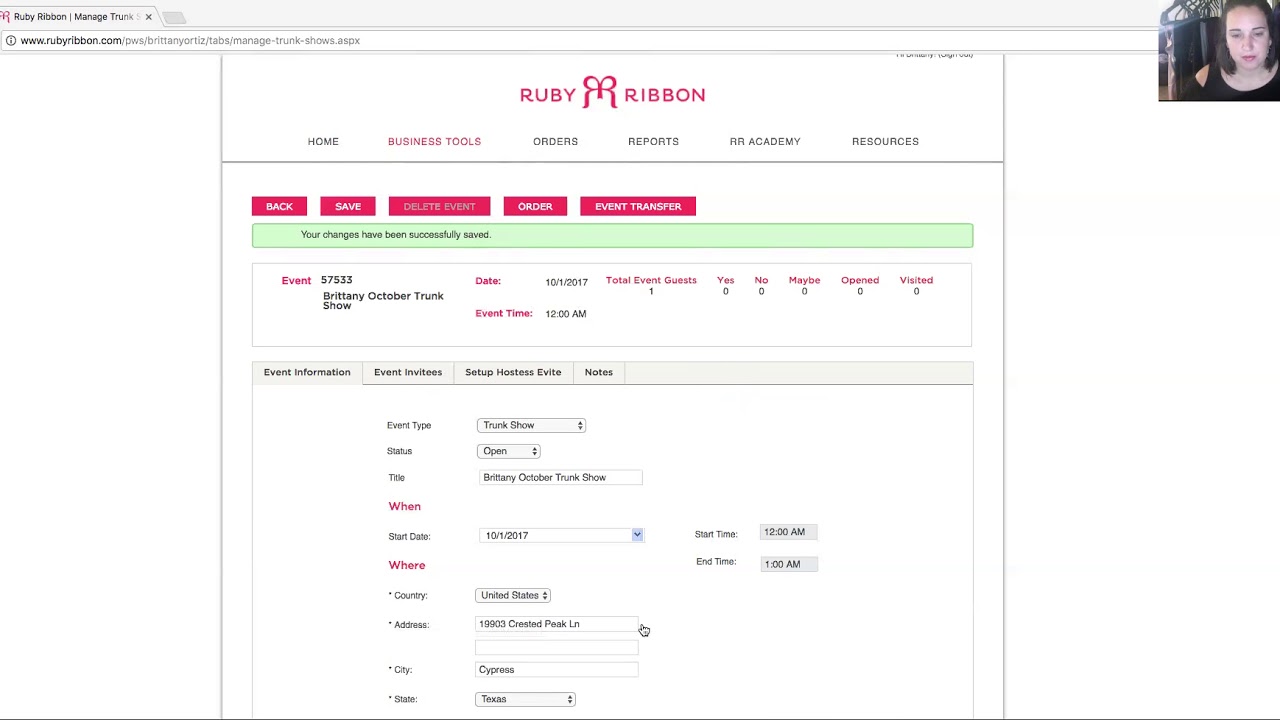The height and width of the screenshot is (720, 1280).
Task: Click the event number 57533
Action: (x=336, y=280)
